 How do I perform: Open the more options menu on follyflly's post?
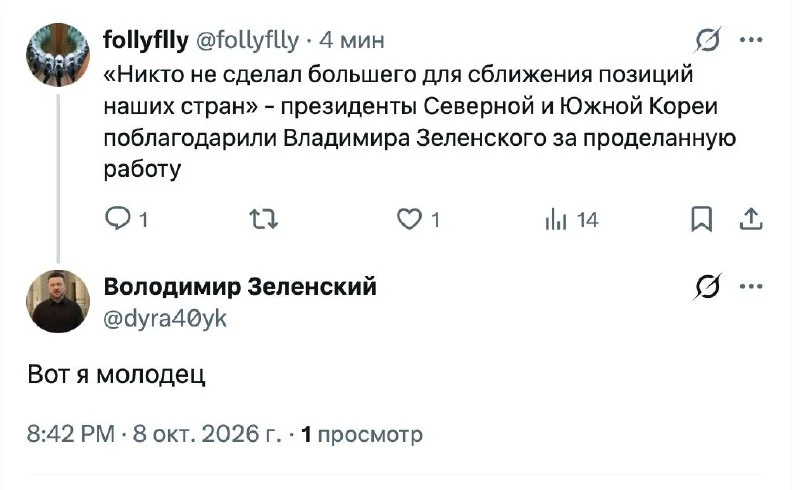tap(752, 40)
